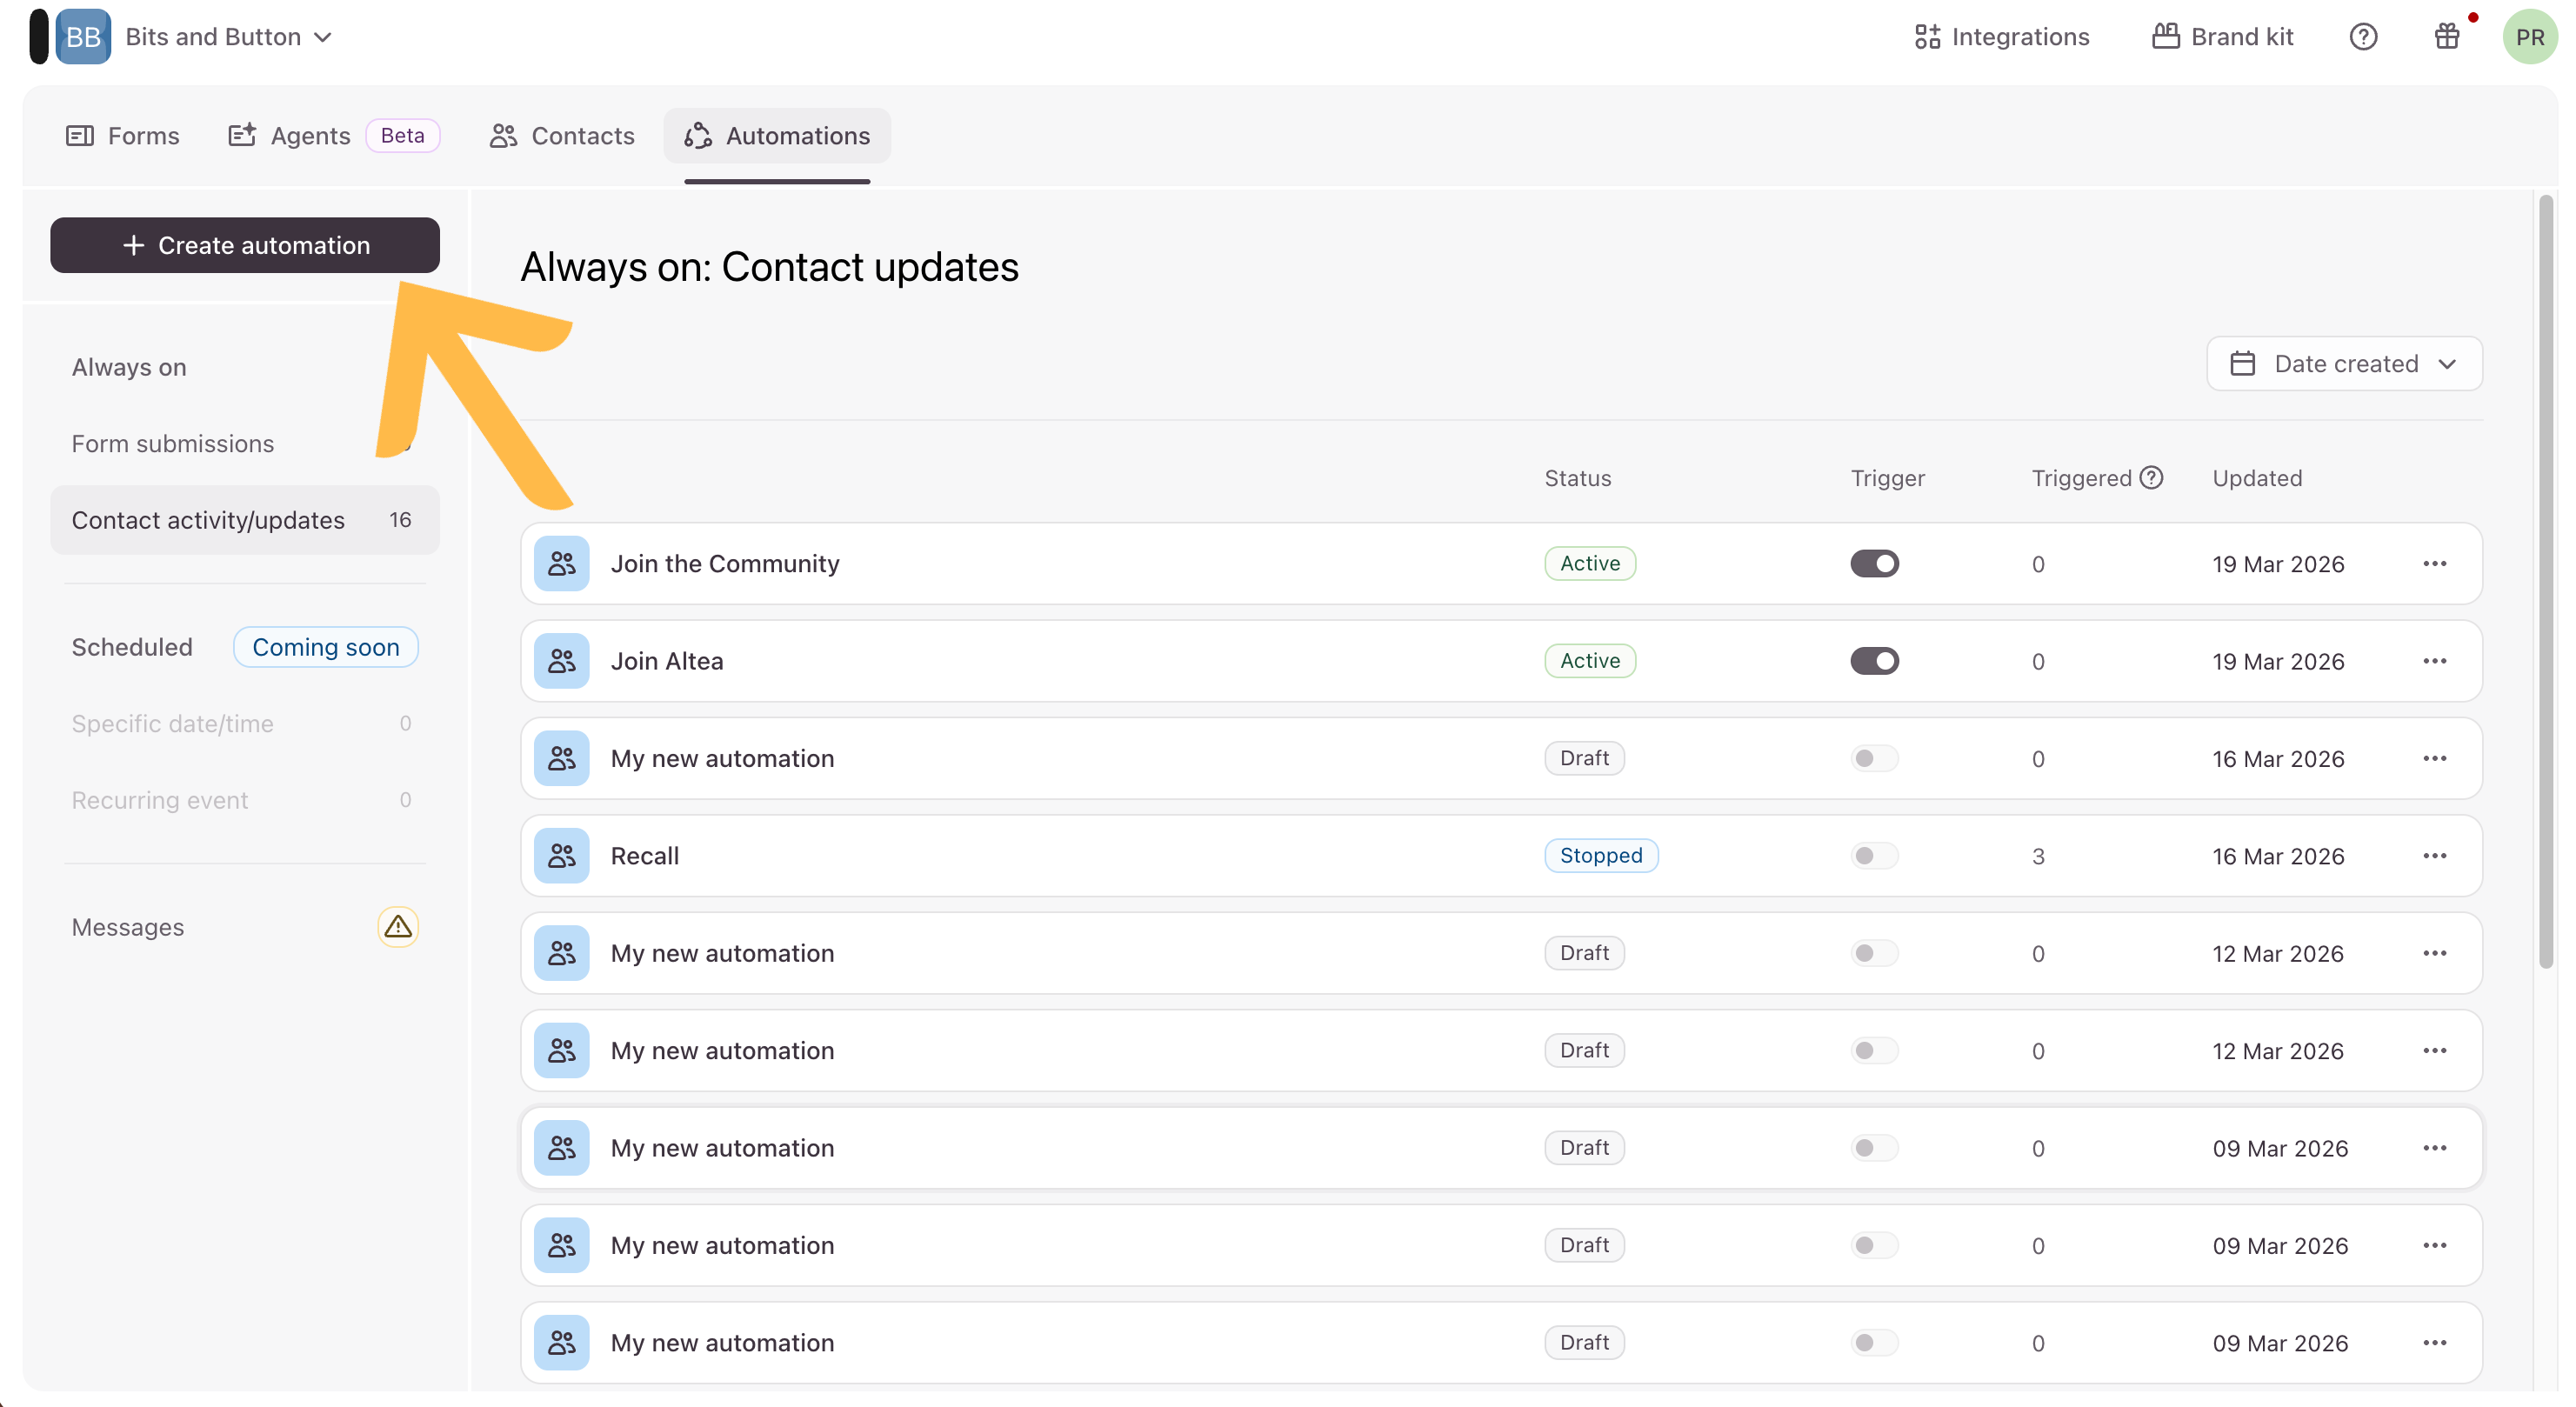Expand the Bits and Button workspace menu

(228, 37)
